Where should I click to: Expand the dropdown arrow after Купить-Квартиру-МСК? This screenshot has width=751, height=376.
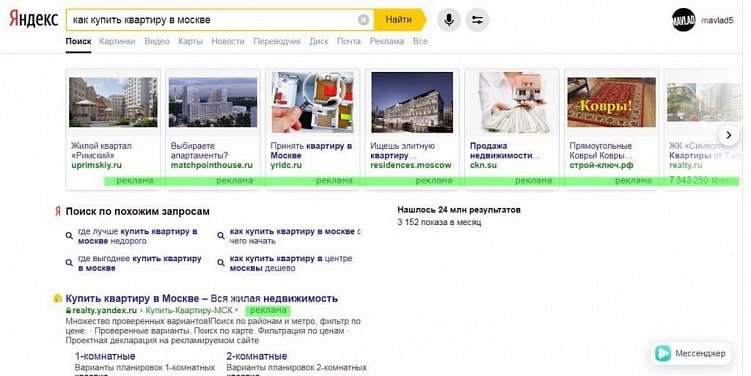237,311
